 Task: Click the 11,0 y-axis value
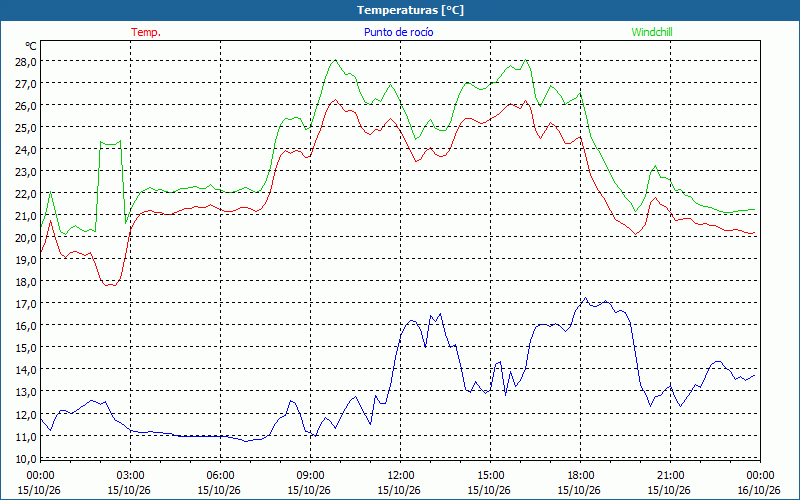pos(25,436)
